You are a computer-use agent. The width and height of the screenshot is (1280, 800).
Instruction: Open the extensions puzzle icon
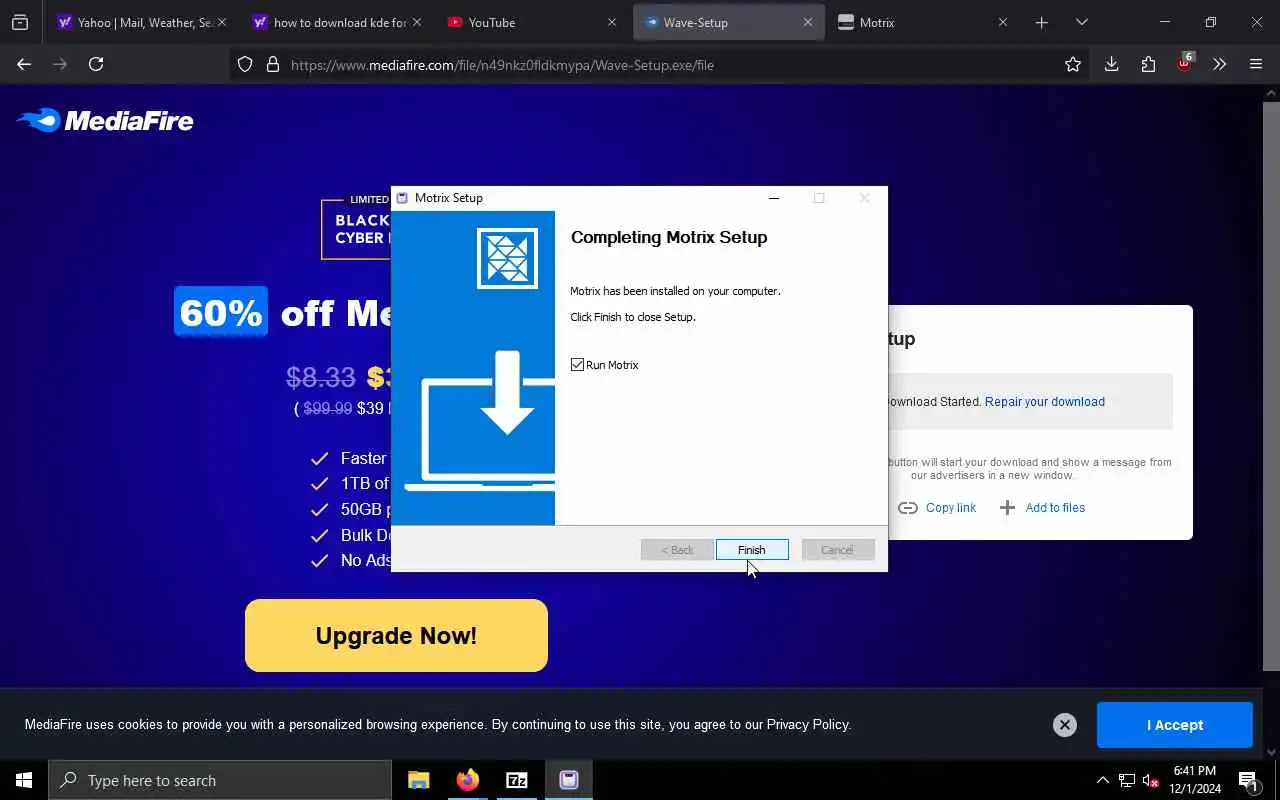[1148, 64]
